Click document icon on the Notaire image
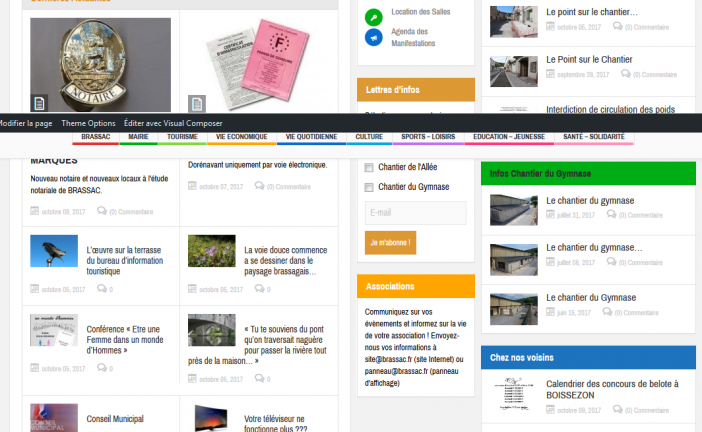Viewport: 702px width, 432px height. point(40,103)
